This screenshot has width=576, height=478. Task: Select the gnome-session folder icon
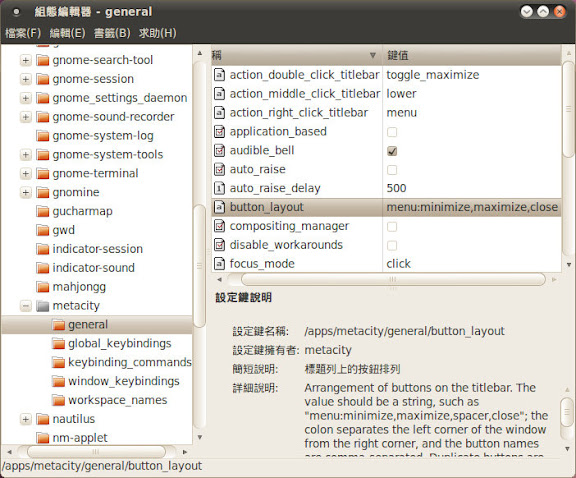(x=43, y=79)
